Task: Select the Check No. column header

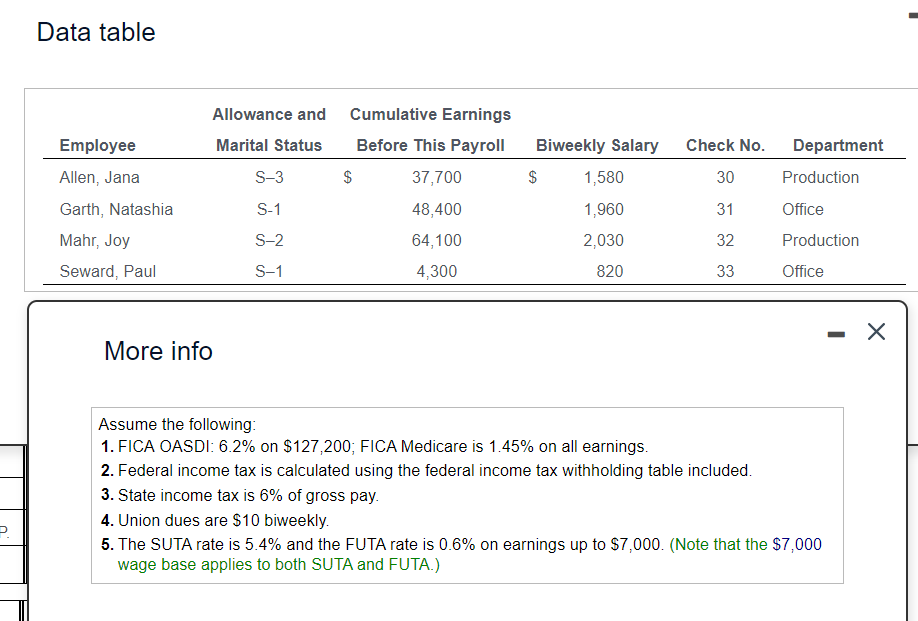Action: click(725, 145)
